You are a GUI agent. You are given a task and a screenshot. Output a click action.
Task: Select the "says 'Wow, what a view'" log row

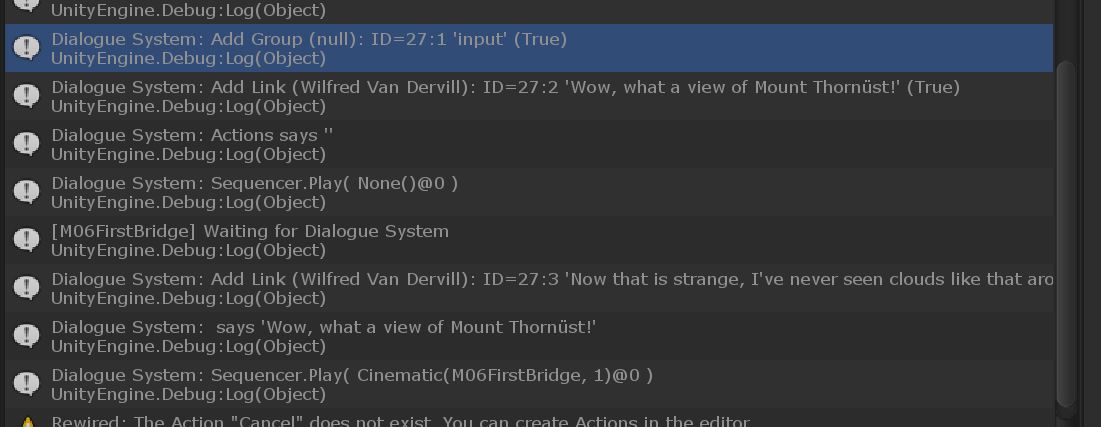tap(529, 336)
